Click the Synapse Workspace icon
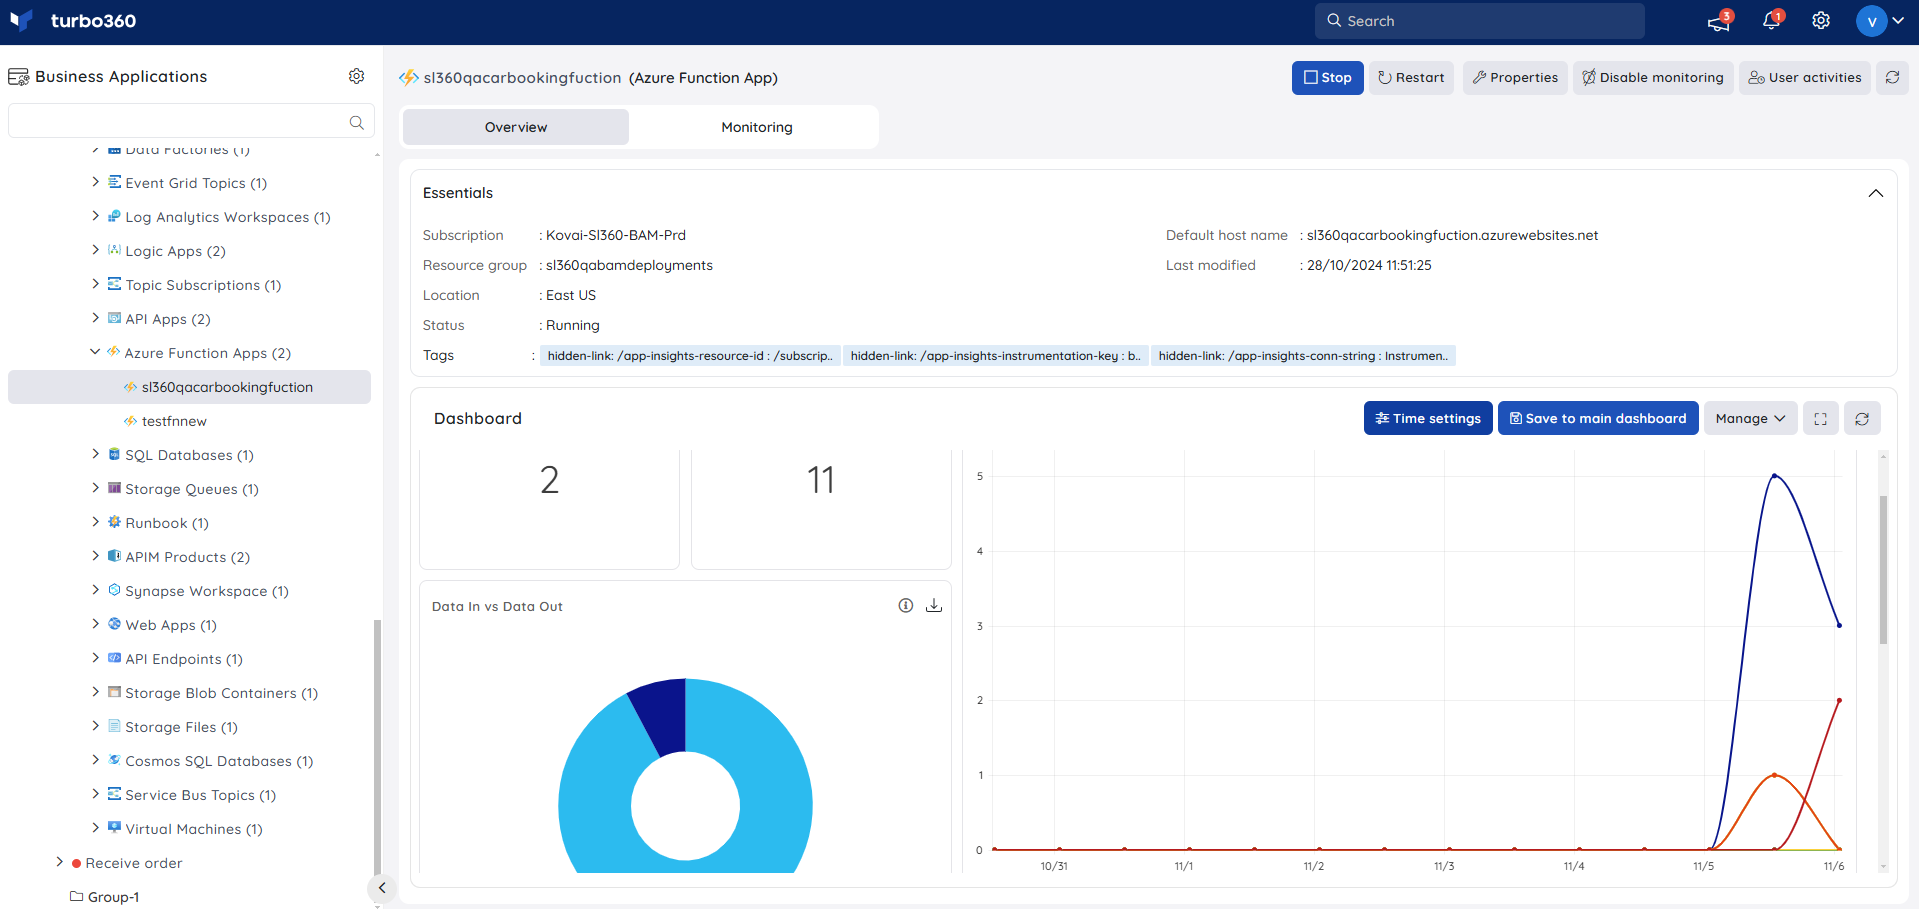 [114, 590]
